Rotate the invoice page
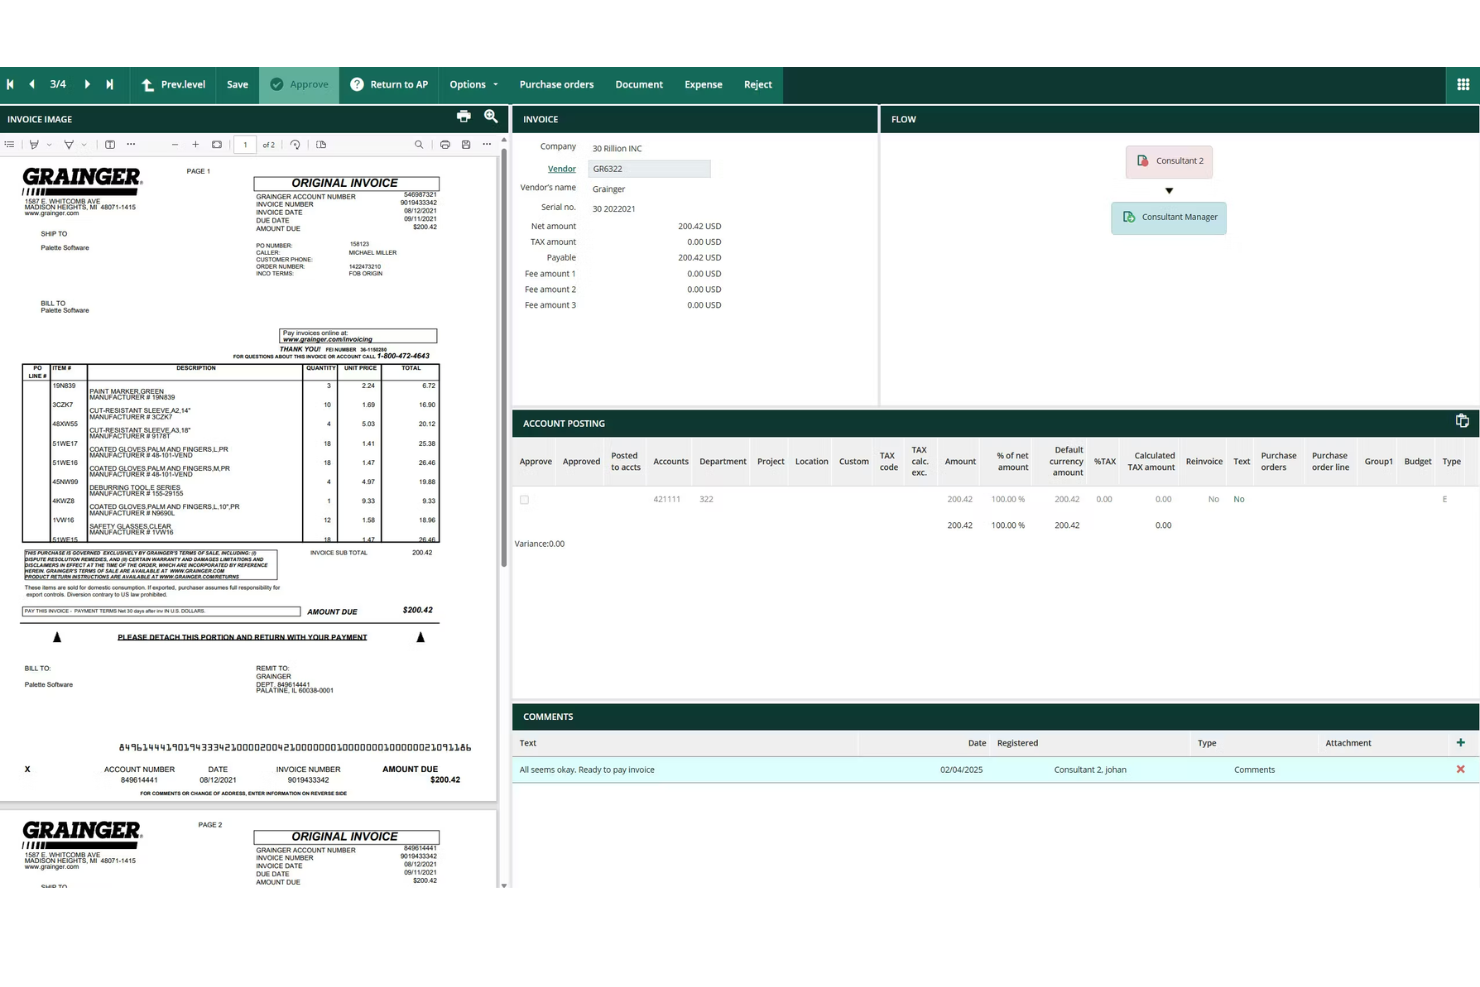Viewport: 1480px width, 987px height. pos(296,144)
